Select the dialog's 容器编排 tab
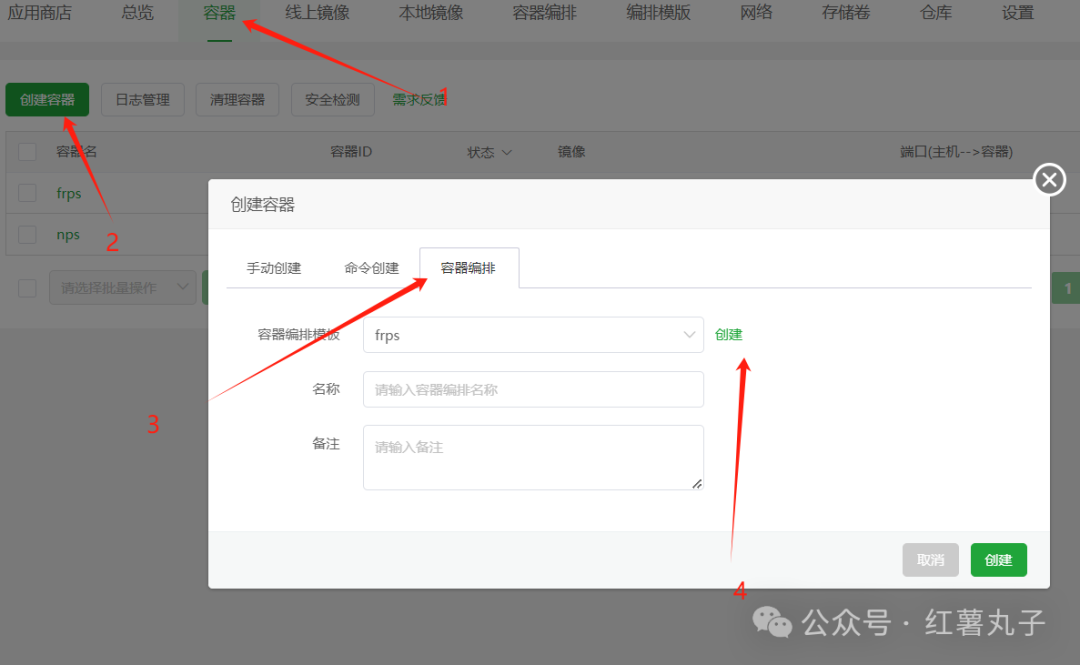Image resolution: width=1080 pixels, height=665 pixels. pyautogui.click(x=468, y=268)
